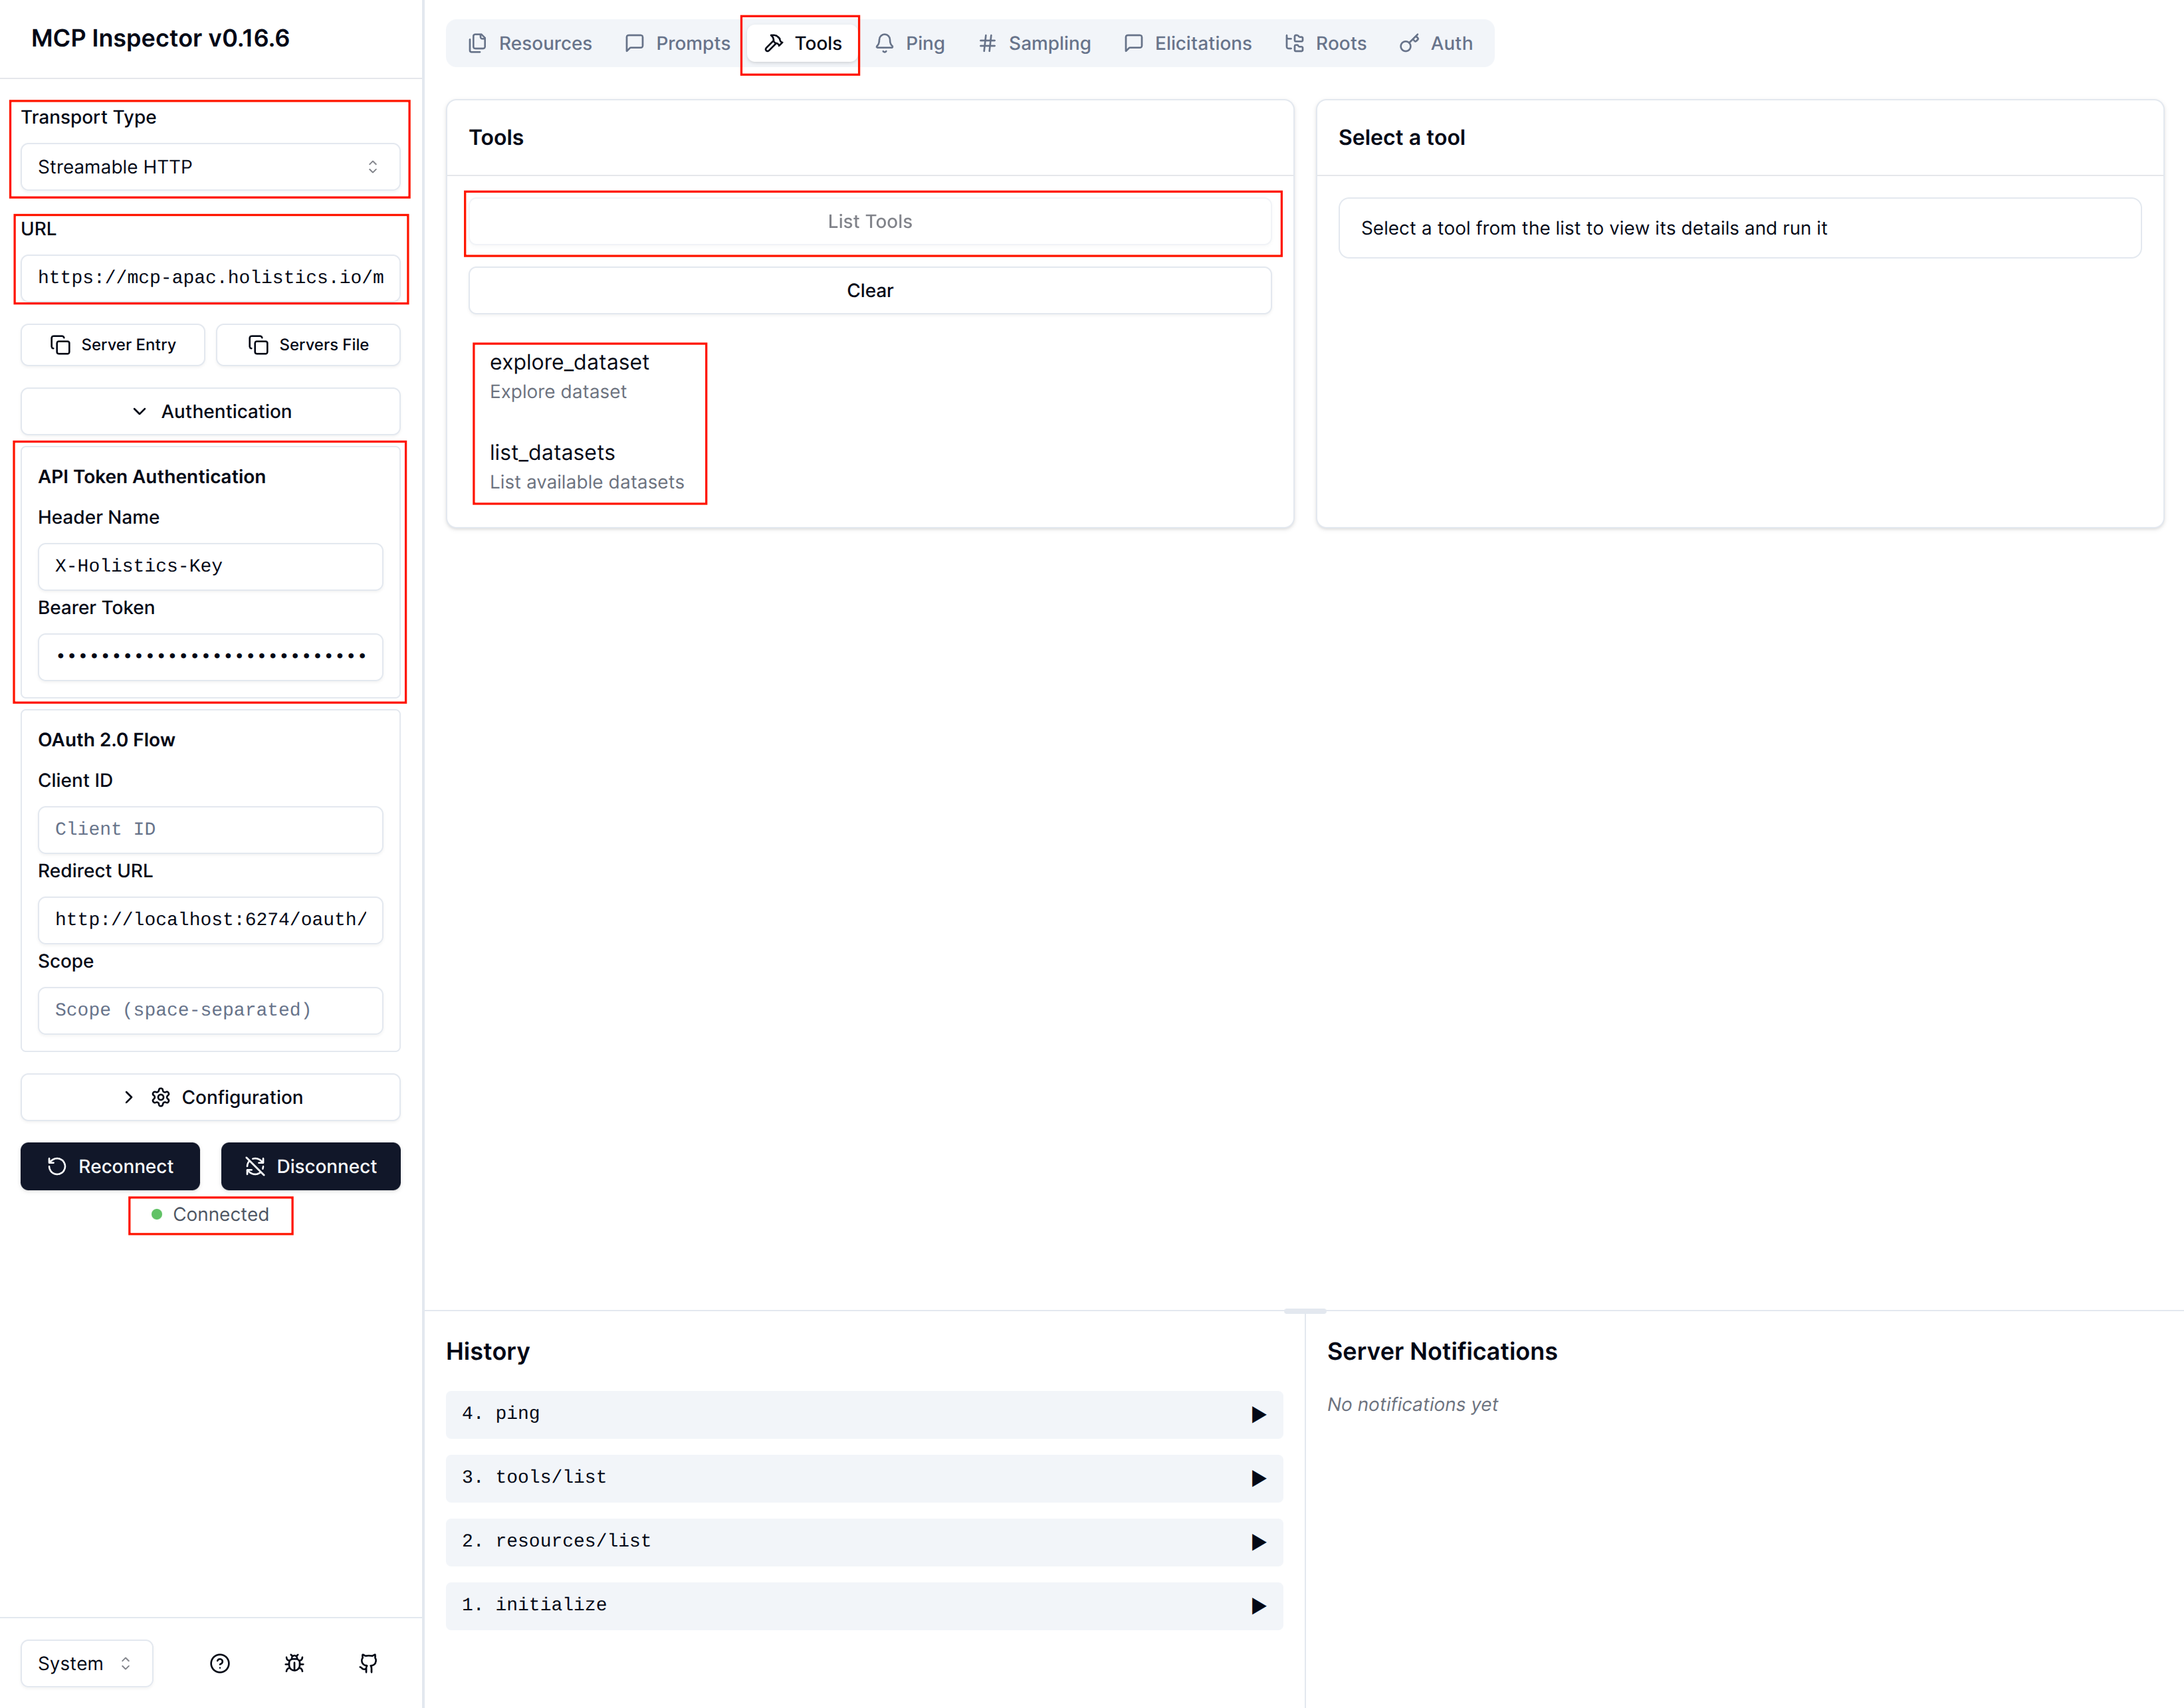Expand the Configuration section
This screenshot has width=2184, height=1708.
[210, 1097]
